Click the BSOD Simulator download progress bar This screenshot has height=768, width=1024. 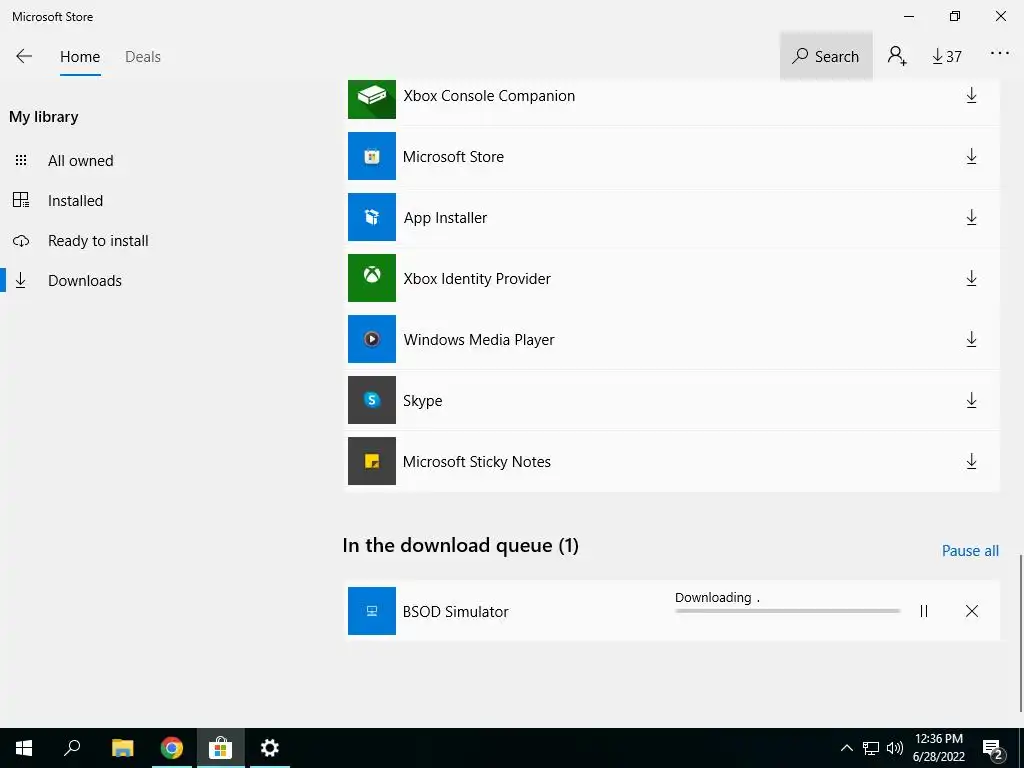pos(788,611)
